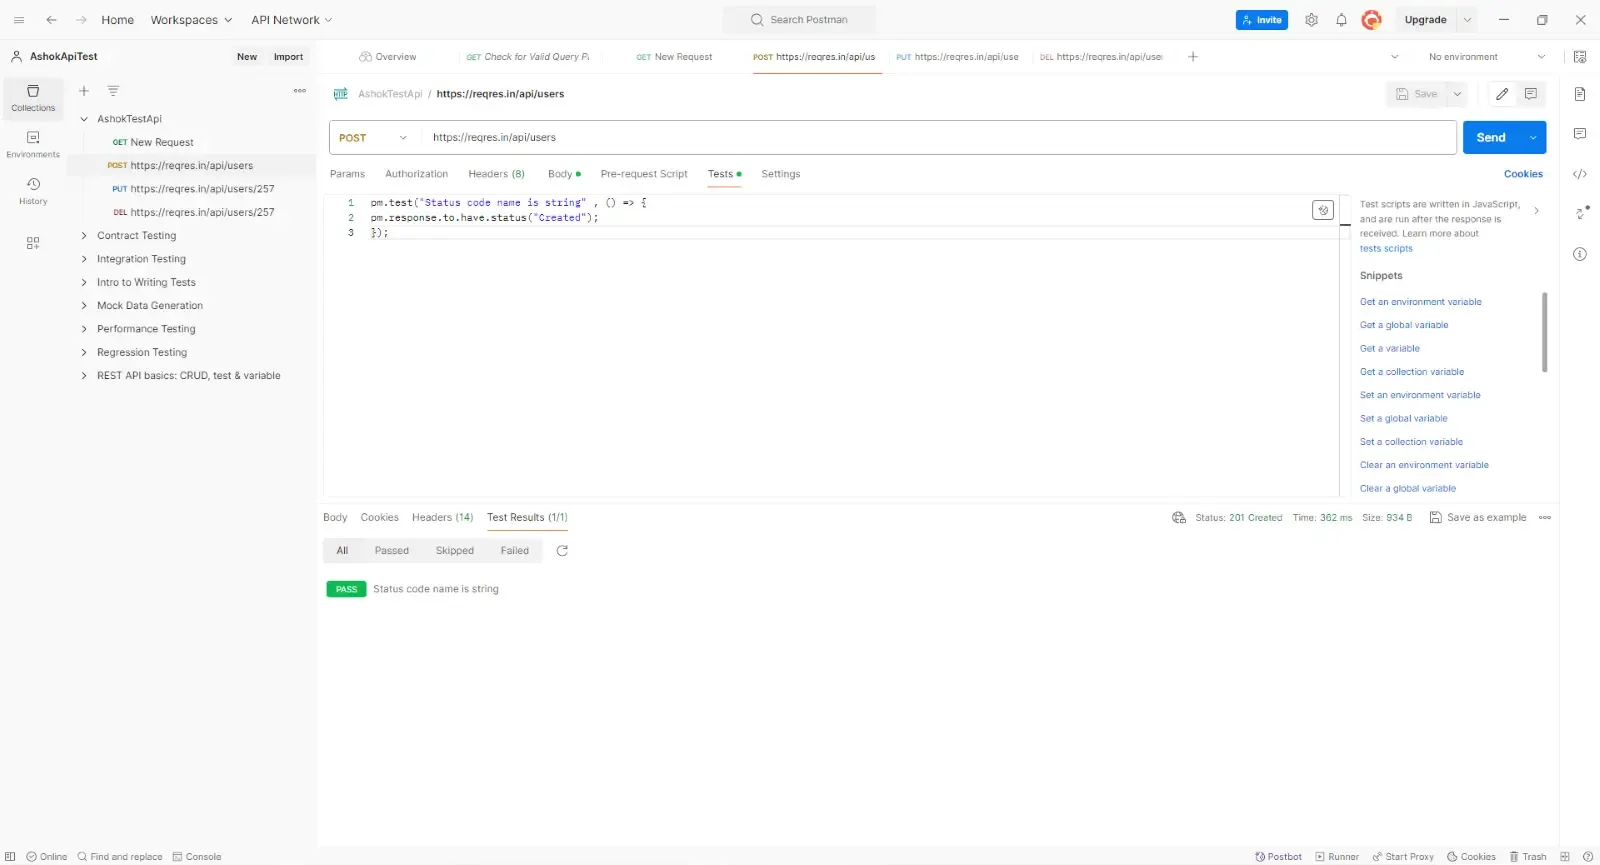Click the Import button
1600x865 pixels.
(x=288, y=57)
